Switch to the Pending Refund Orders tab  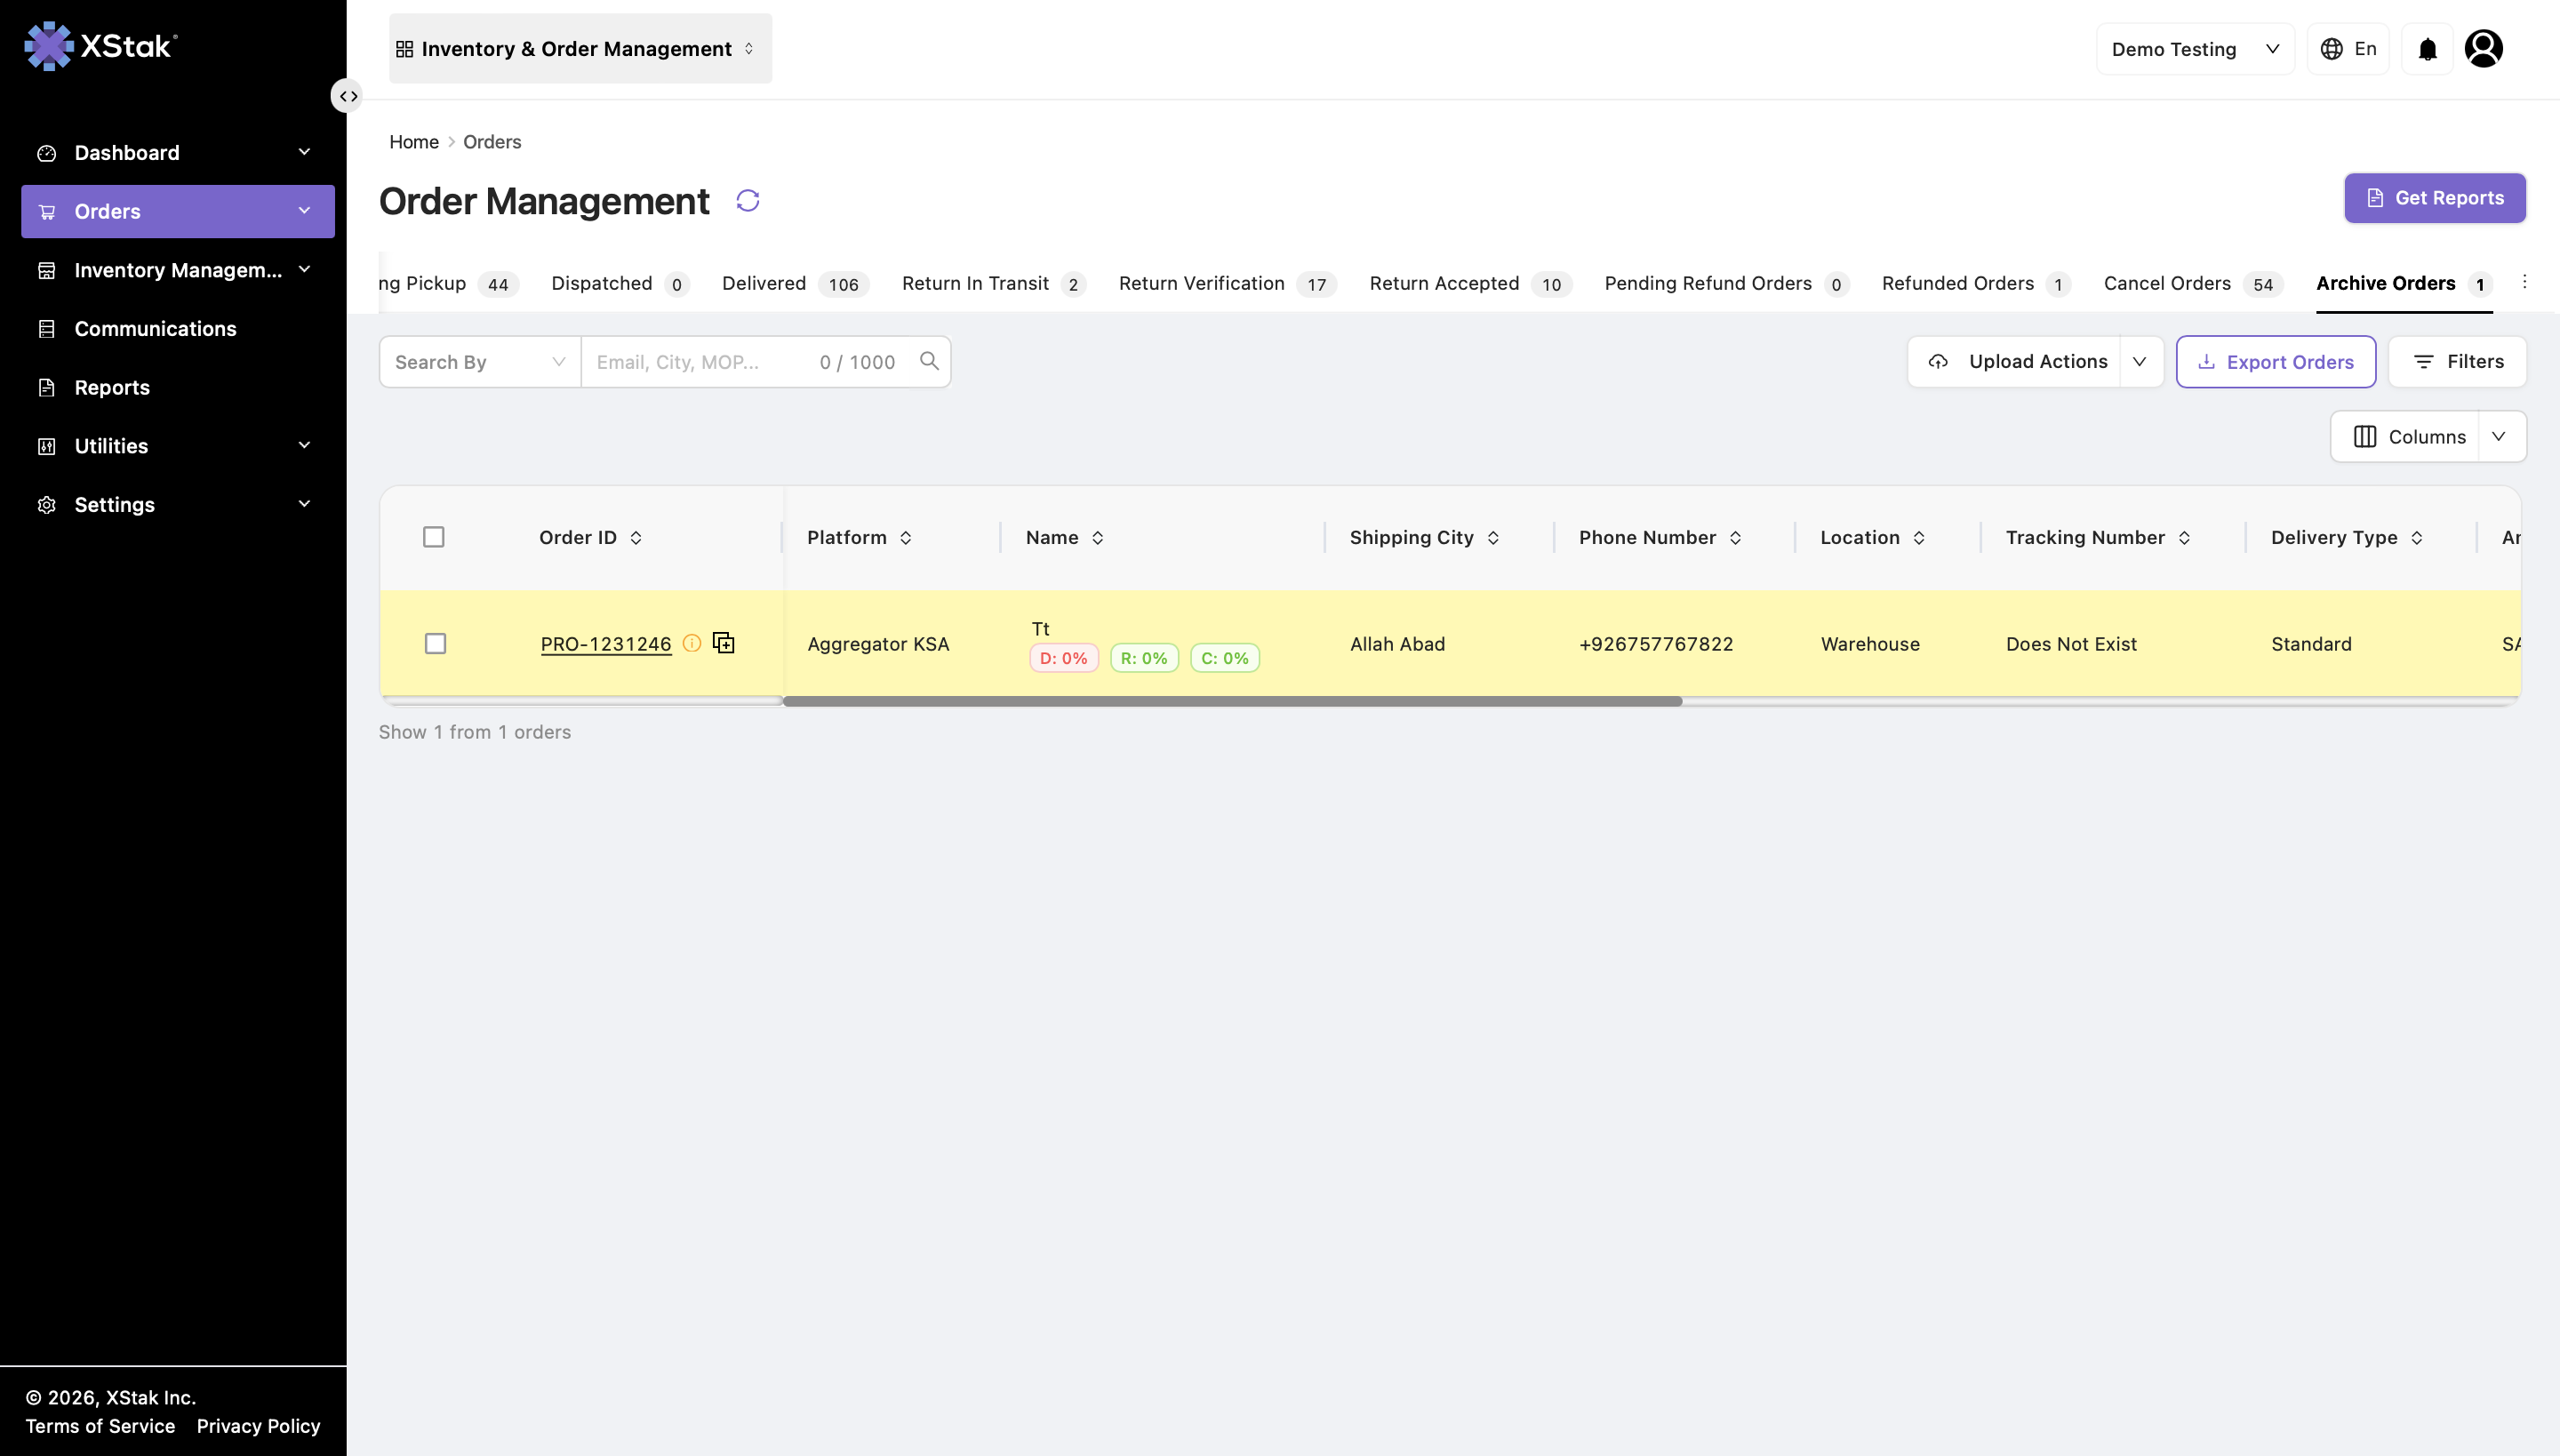[1727, 283]
